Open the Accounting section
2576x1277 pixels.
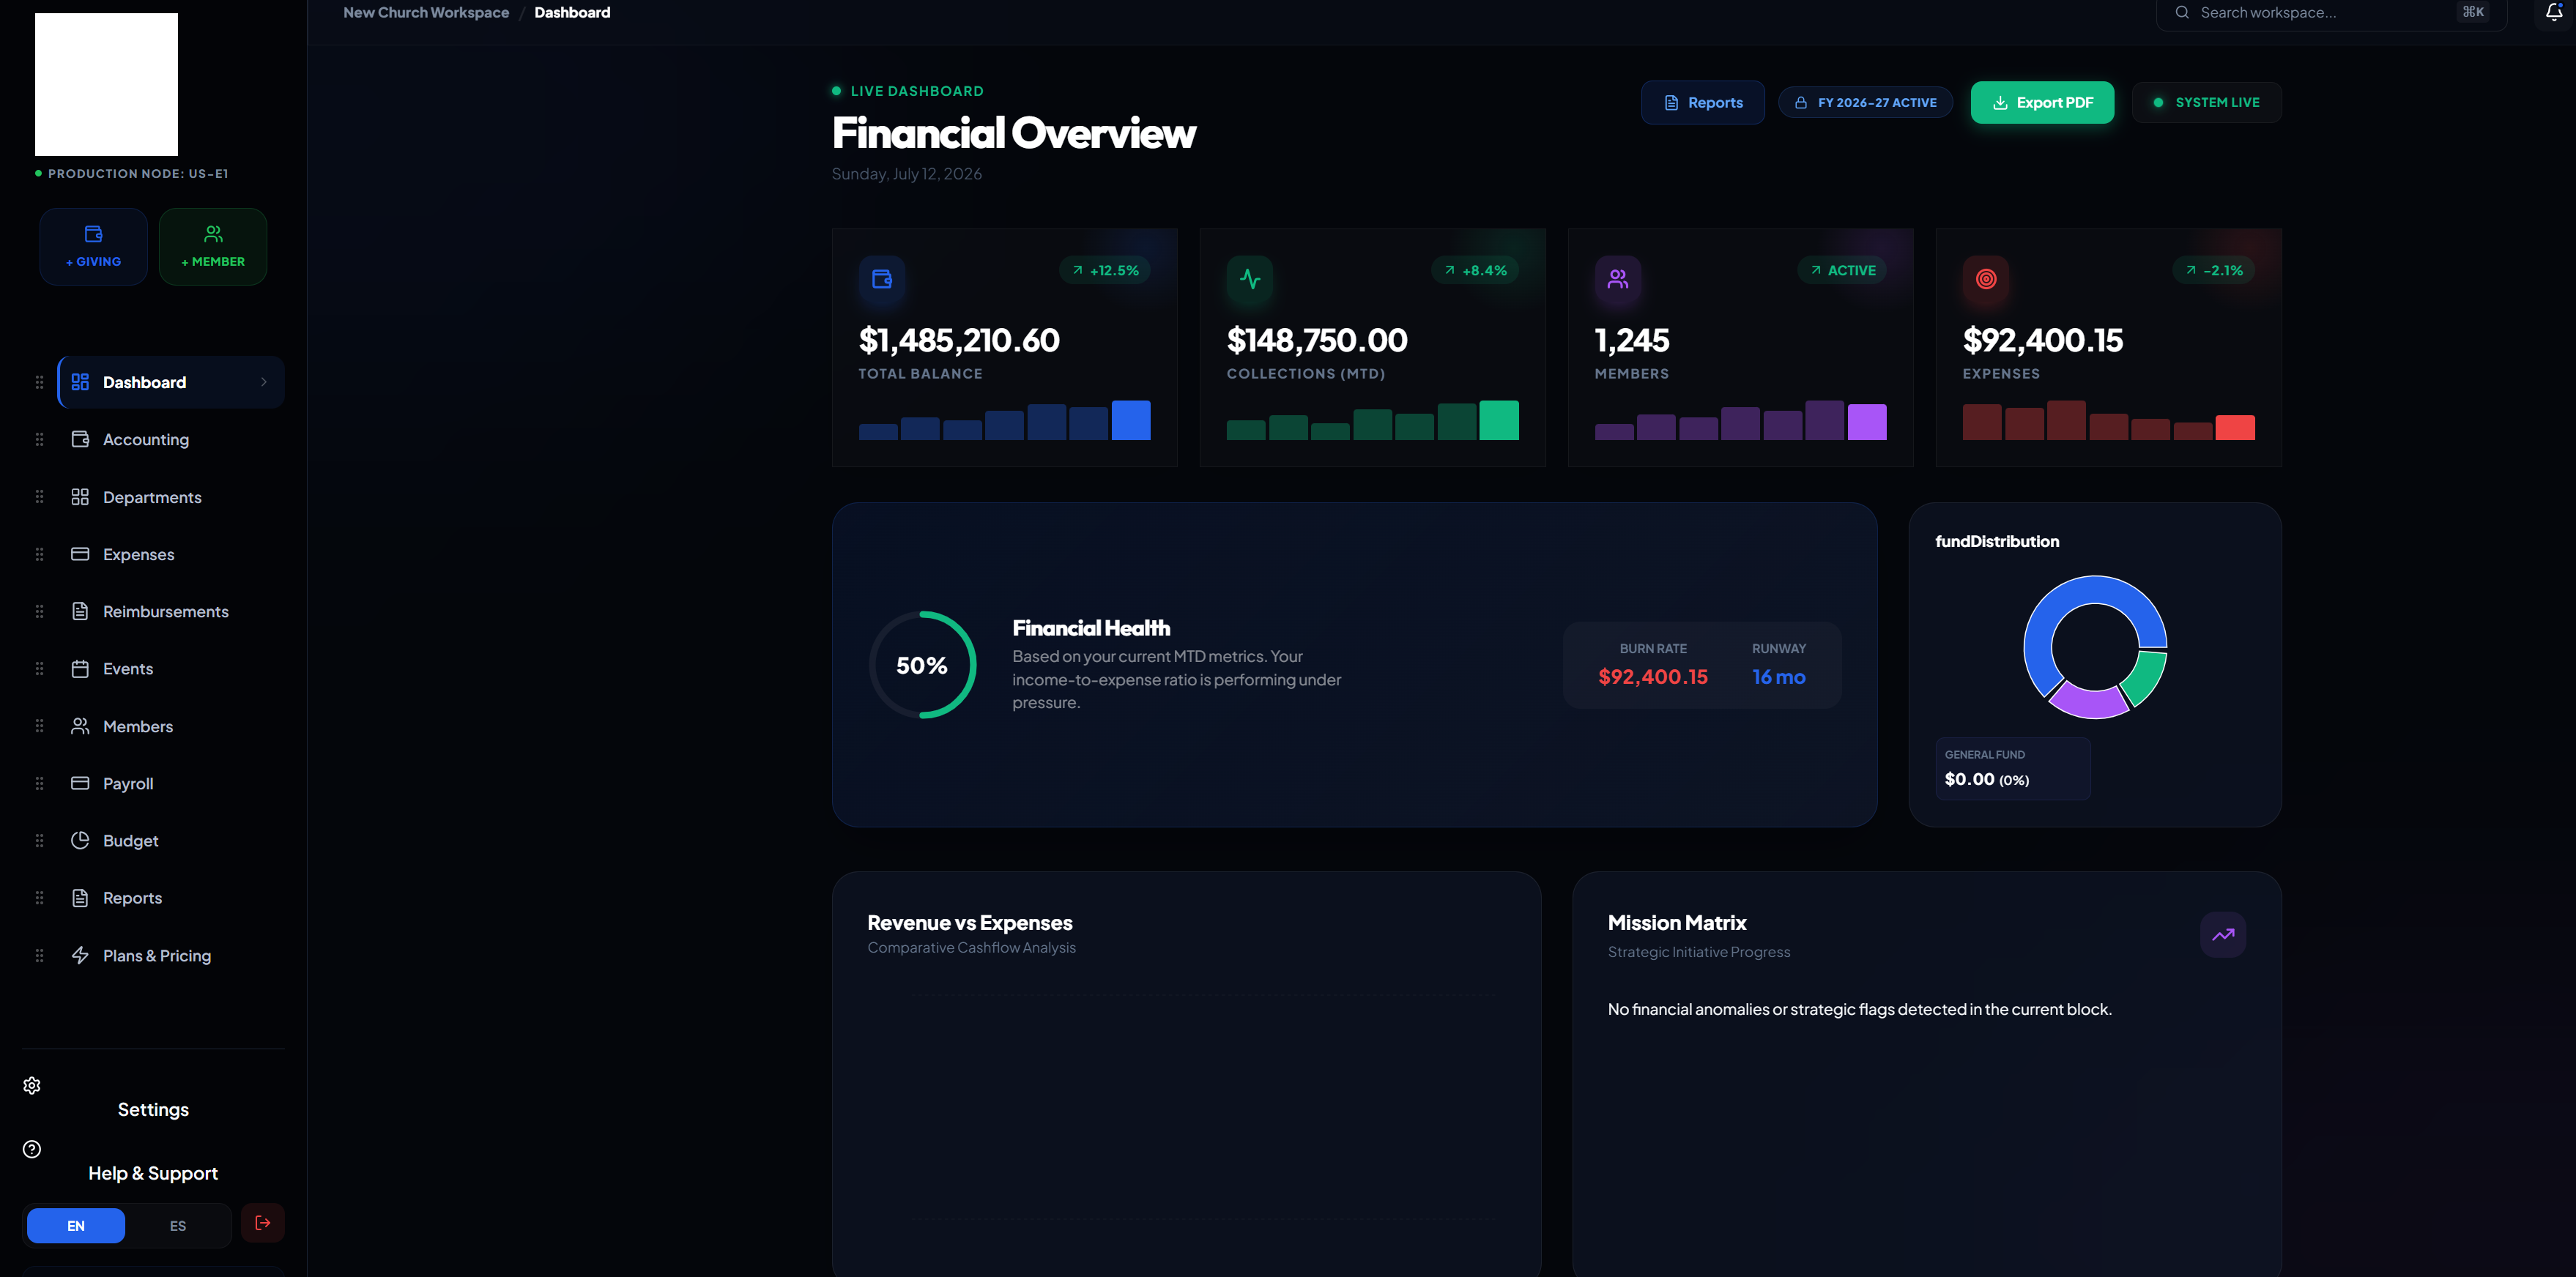pyautogui.click(x=171, y=439)
